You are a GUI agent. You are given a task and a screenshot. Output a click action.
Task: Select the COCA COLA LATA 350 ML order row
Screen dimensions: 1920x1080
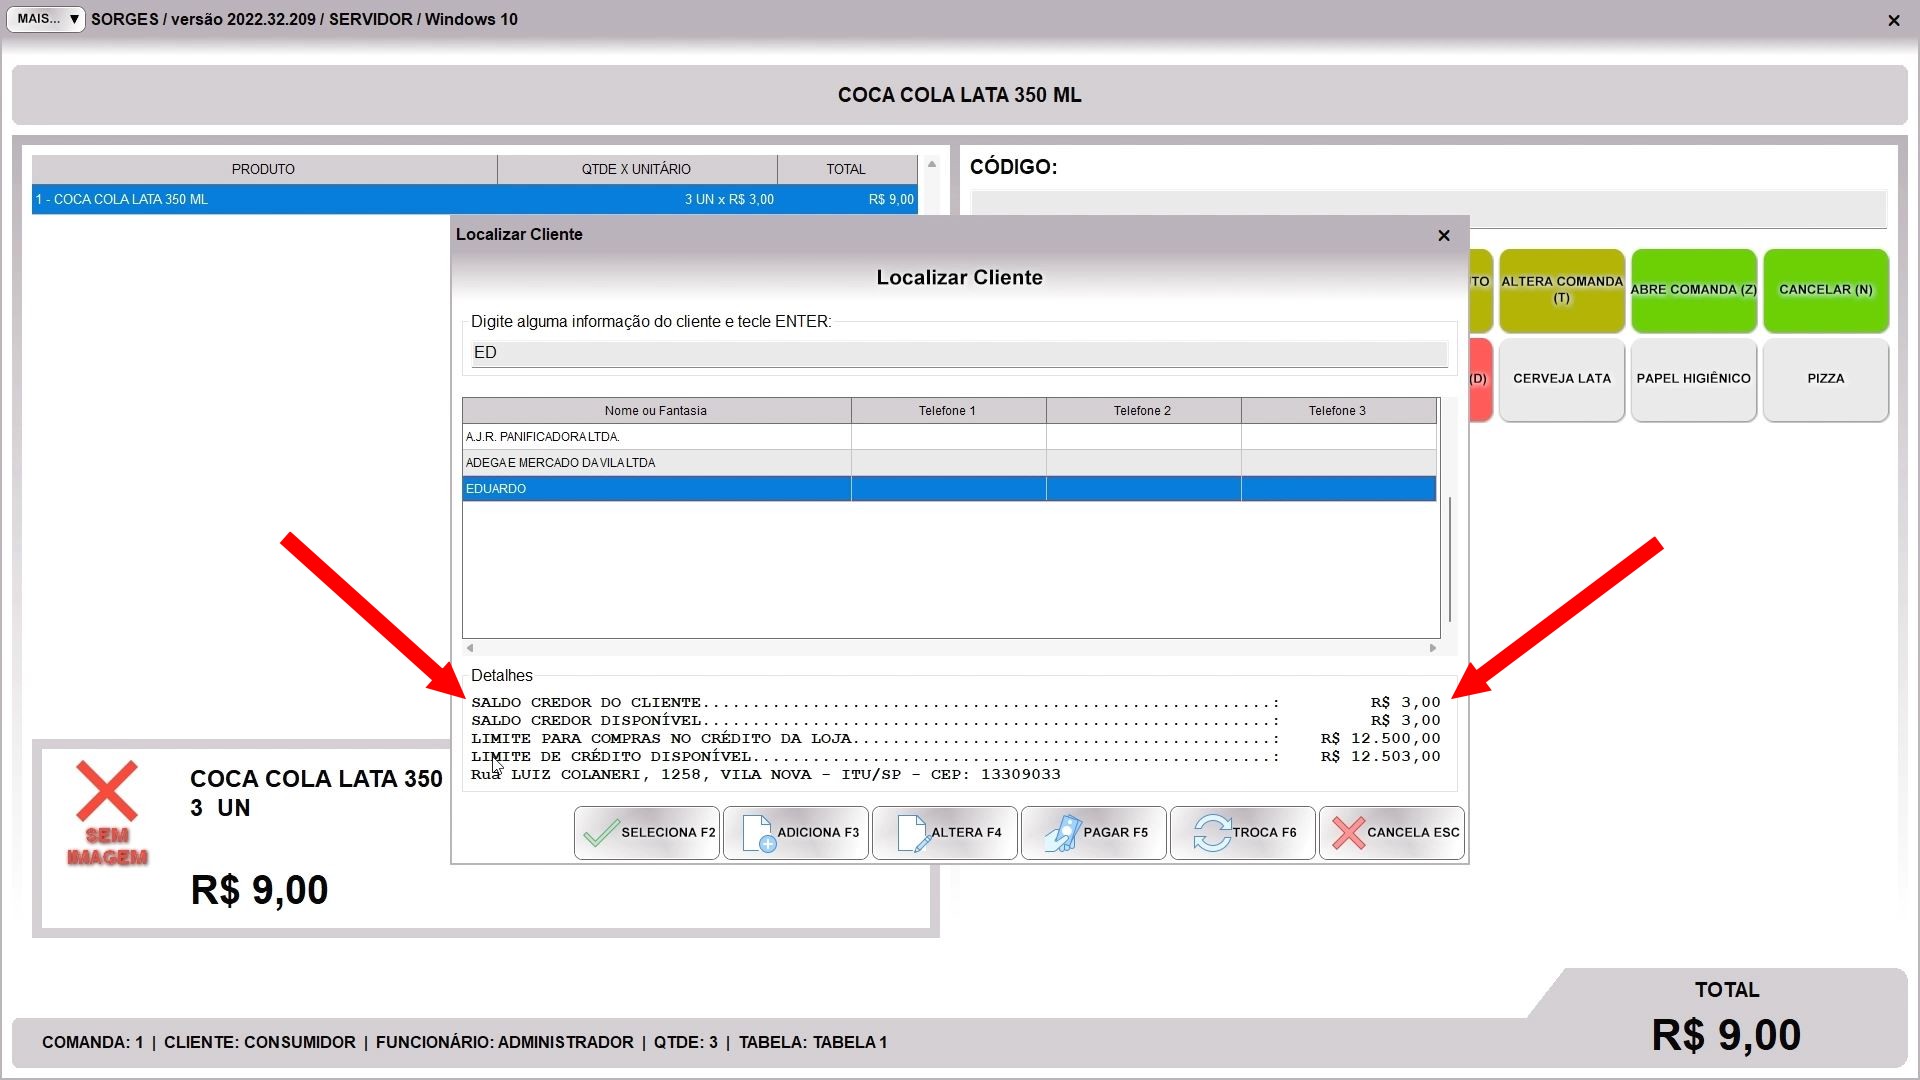pos(475,200)
